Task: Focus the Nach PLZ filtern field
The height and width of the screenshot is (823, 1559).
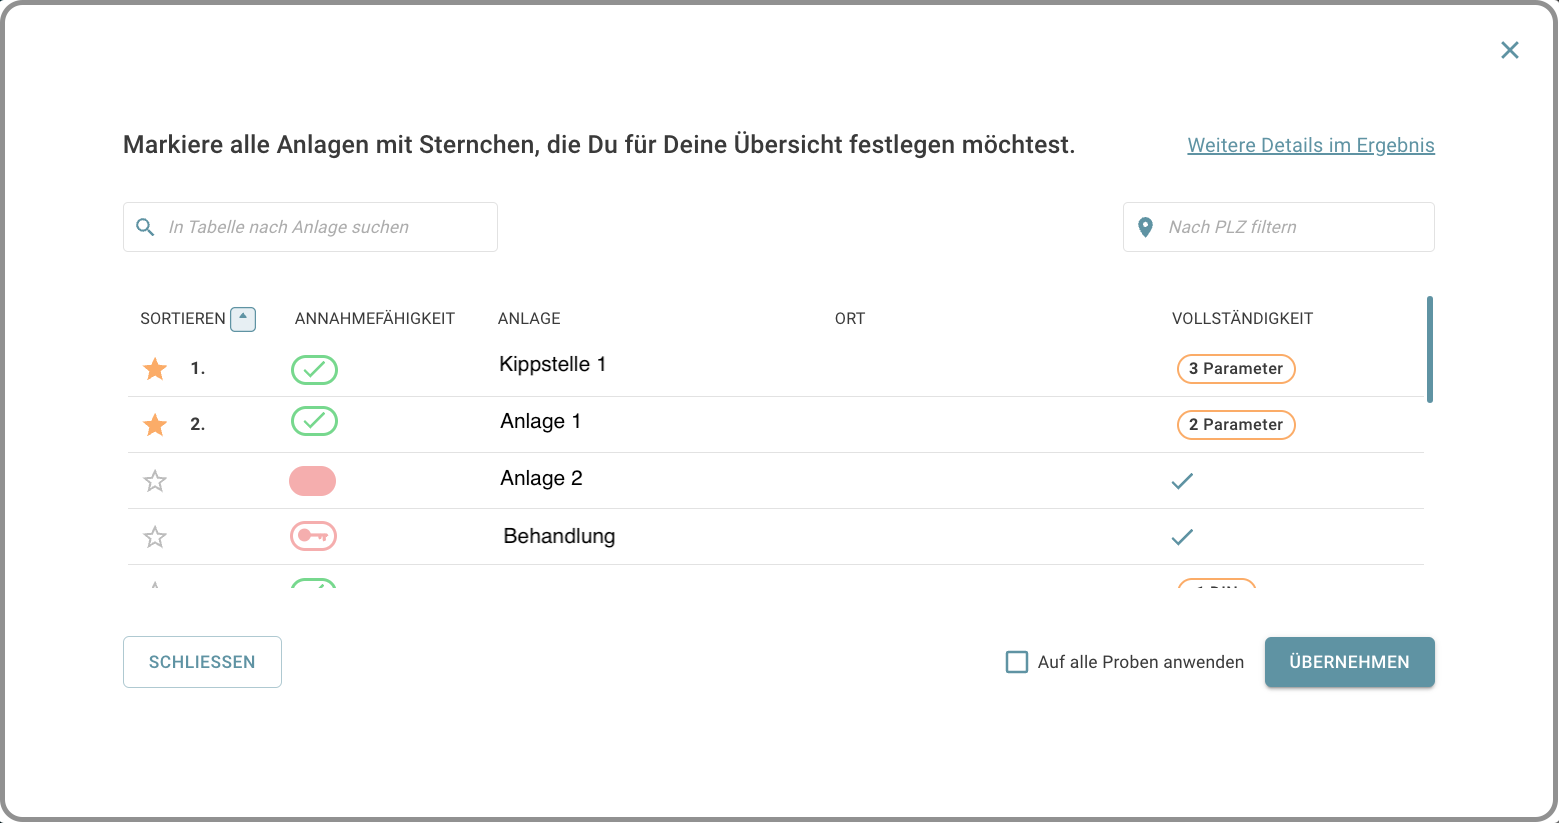Action: 1290,227
